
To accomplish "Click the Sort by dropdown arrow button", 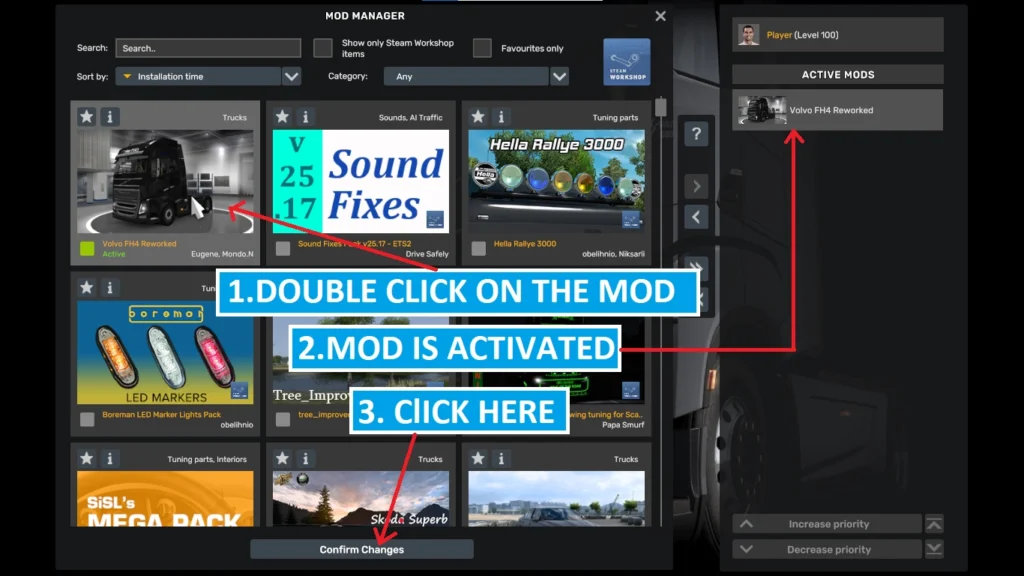I will (x=291, y=76).
